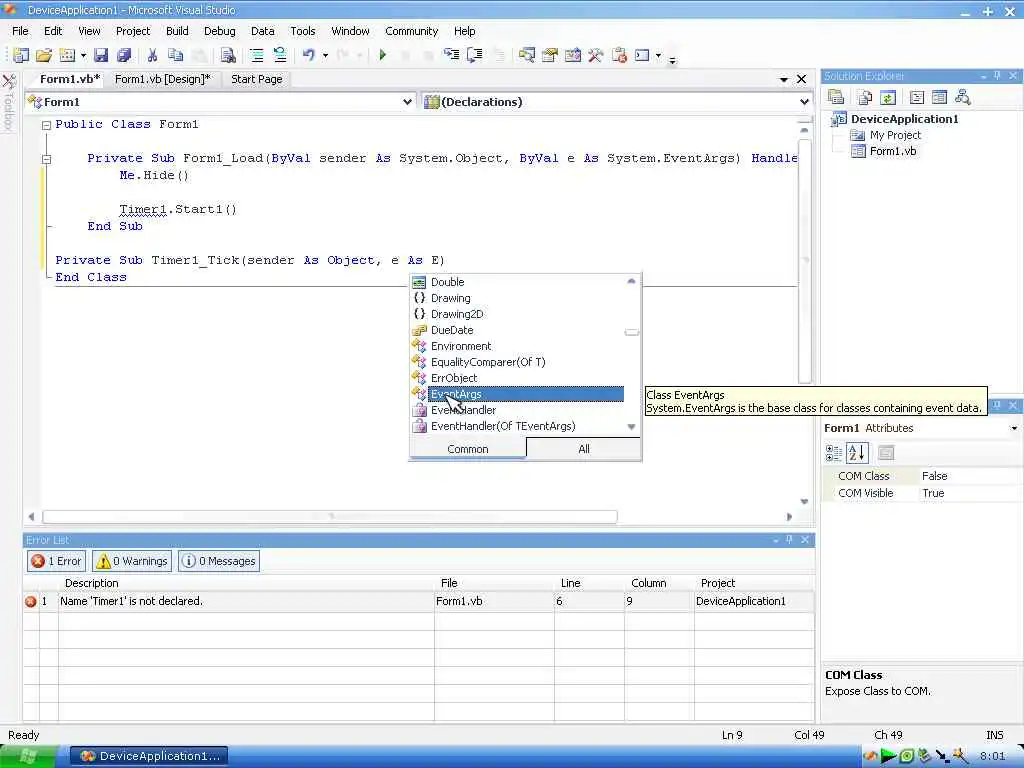Save the current file with the floppy icon

[101, 56]
